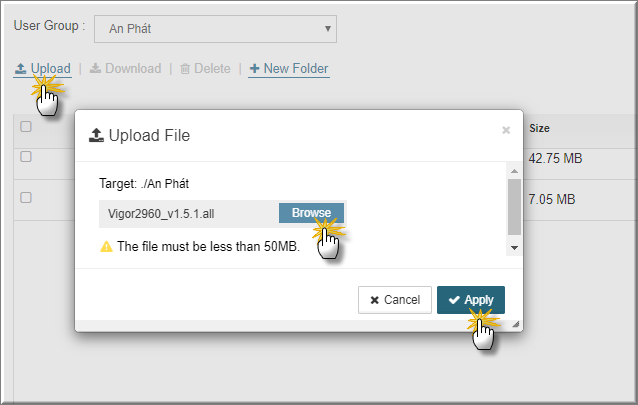Click the dialog resize grip corner
Viewport: 638px width, 405px height.
[x=516, y=324]
